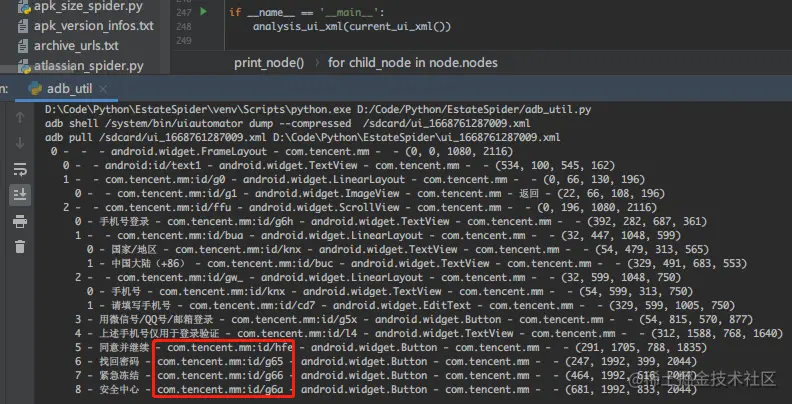Screen dimensions: 792x404
Task: Click 'for child_node in node.nodes' breadcrumb
Action: (413, 63)
